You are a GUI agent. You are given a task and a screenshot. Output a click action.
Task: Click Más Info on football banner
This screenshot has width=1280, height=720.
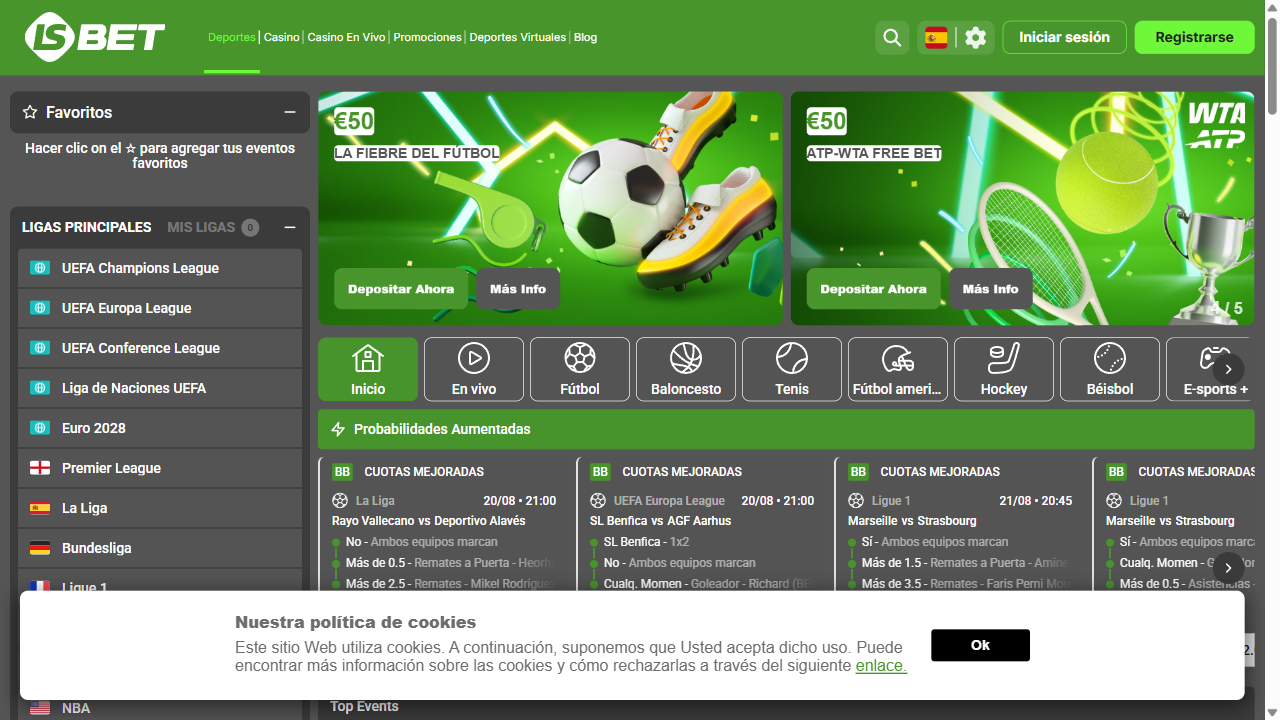tap(518, 289)
